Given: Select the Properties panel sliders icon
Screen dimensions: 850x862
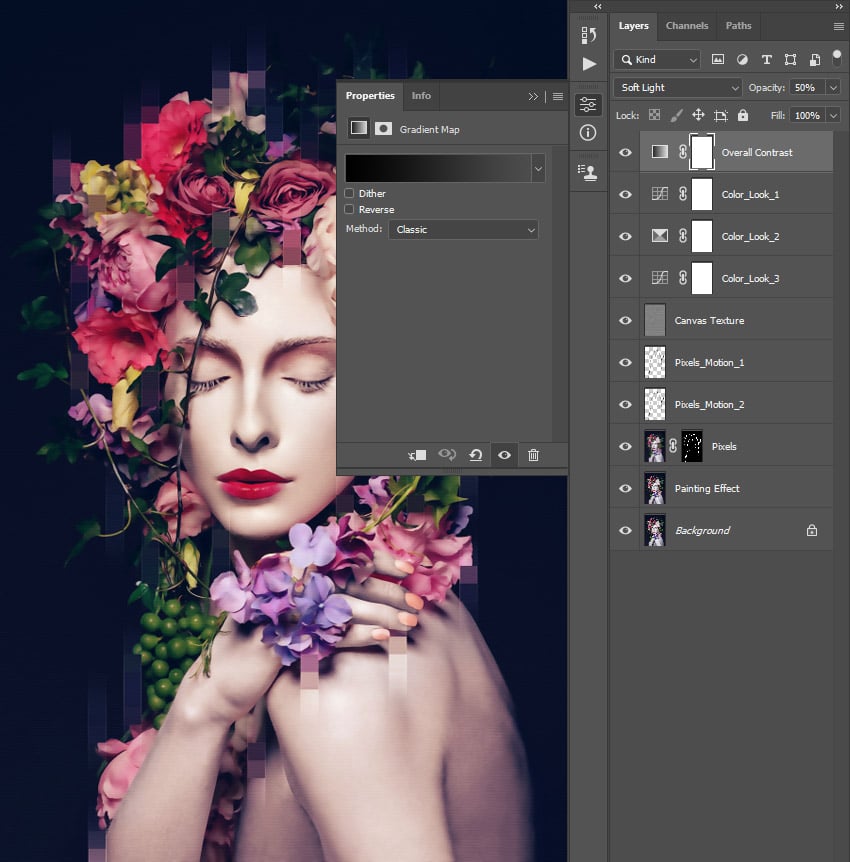Looking at the screenshot, I should click(x=588, y=103).
